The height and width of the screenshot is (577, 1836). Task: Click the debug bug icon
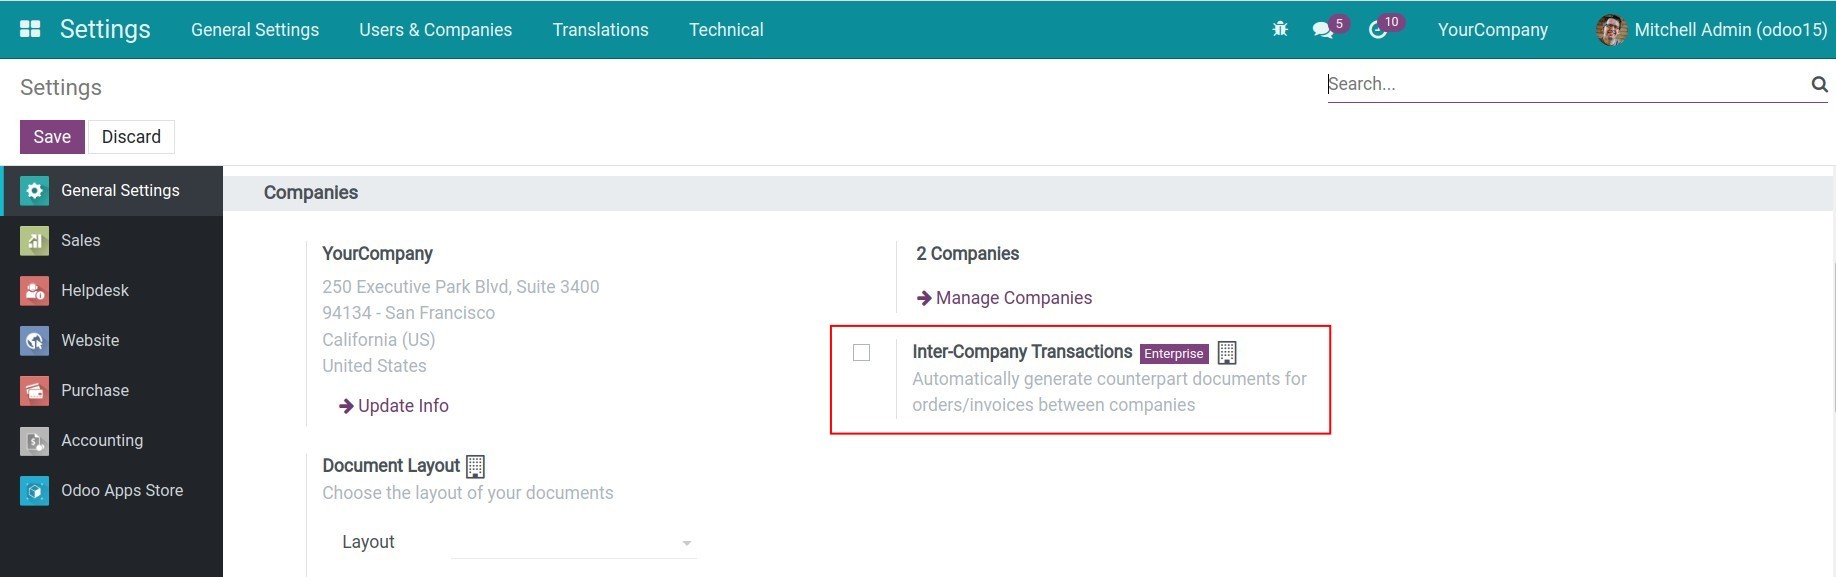coord(1280,29)
